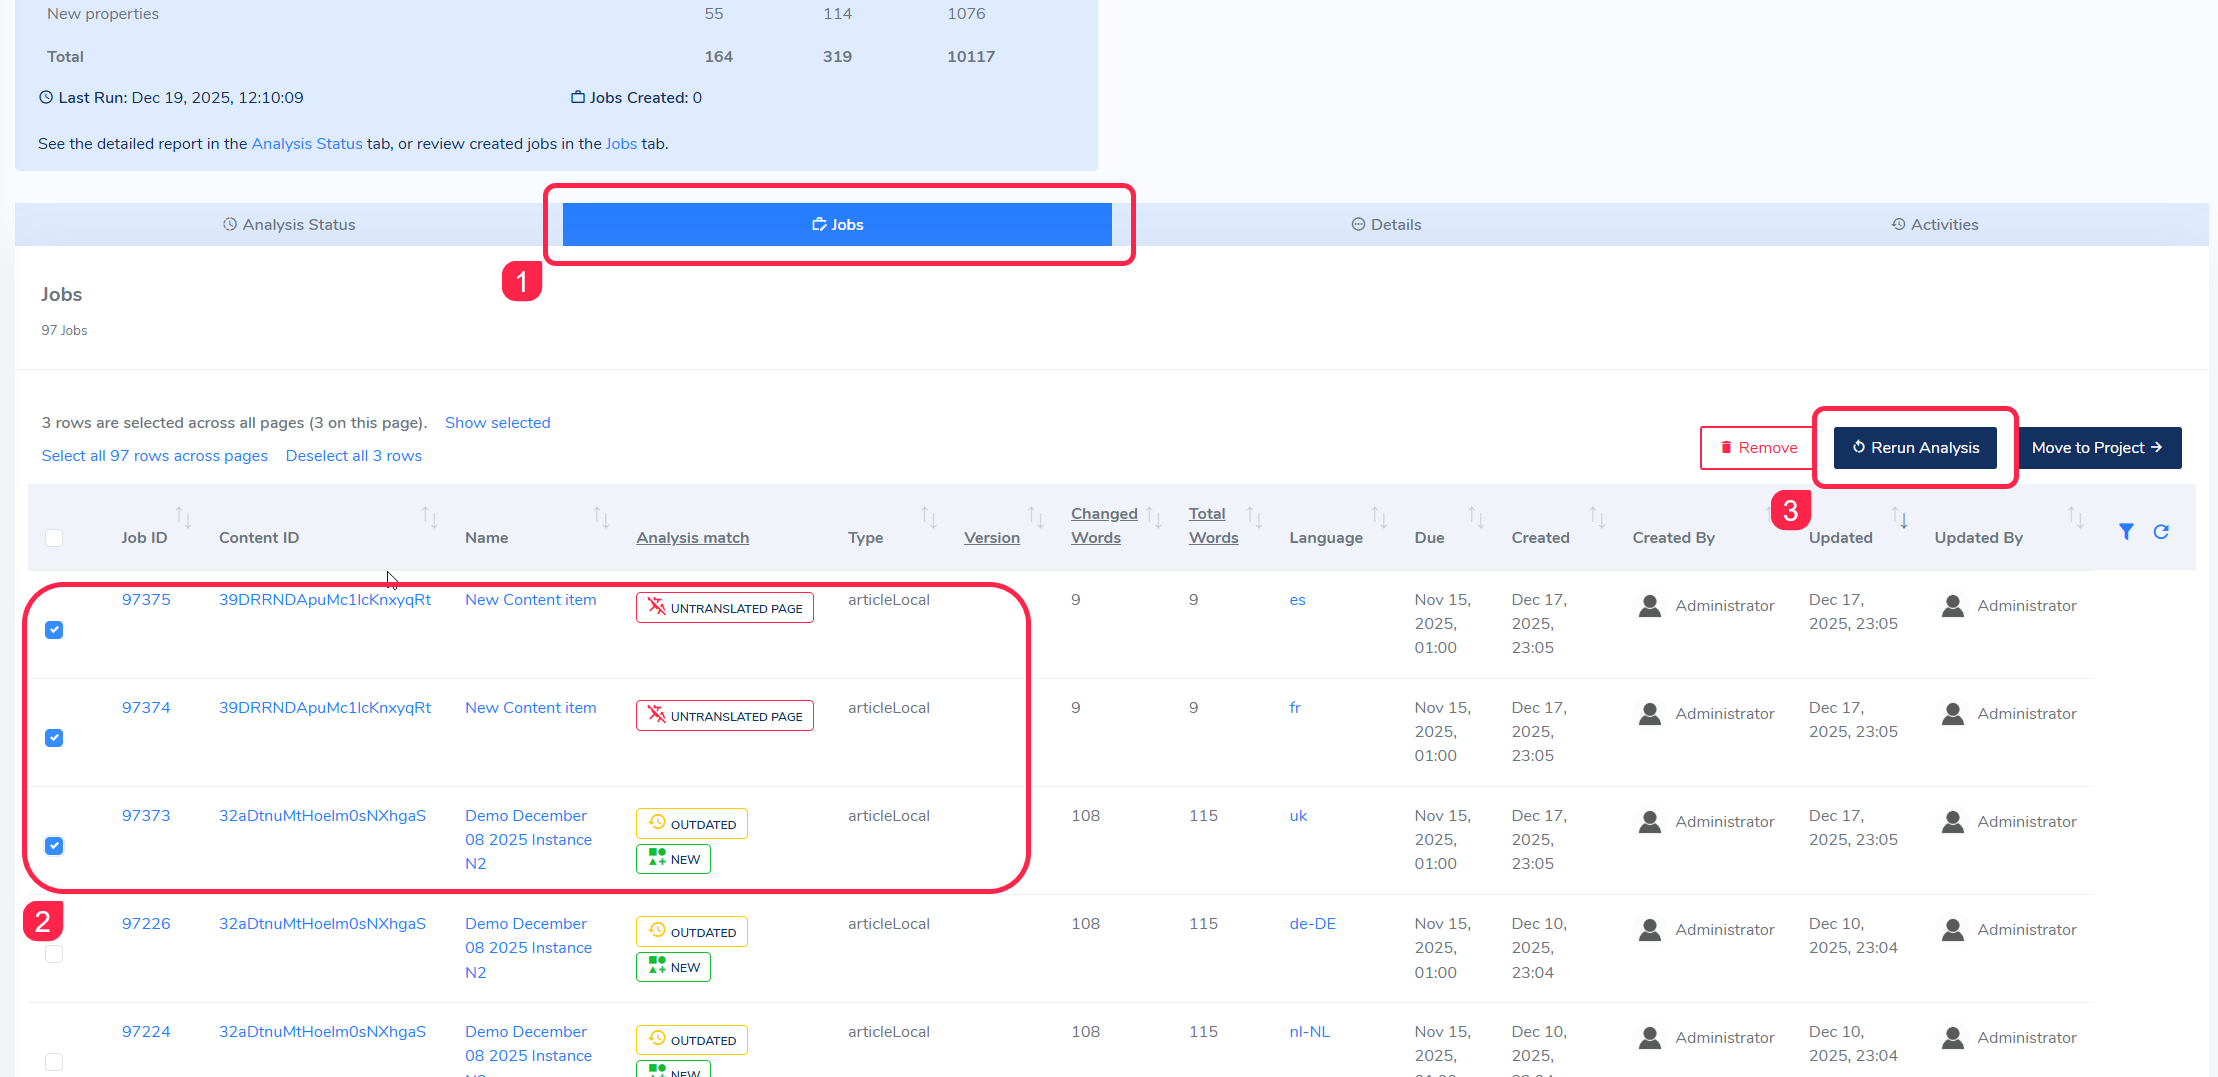Sort by Updated By column arrows

click(x=2076, y=517)
